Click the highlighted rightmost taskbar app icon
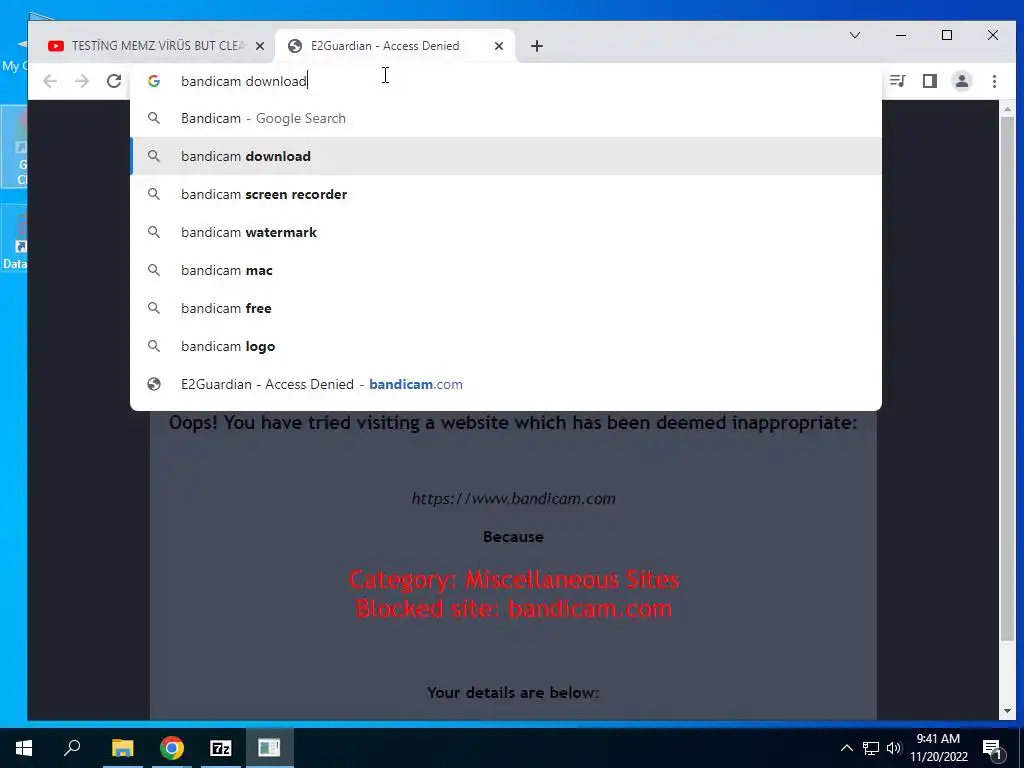Image resolution: width=1024 pixels, height=768 pixels. click(x=269, y=748)
